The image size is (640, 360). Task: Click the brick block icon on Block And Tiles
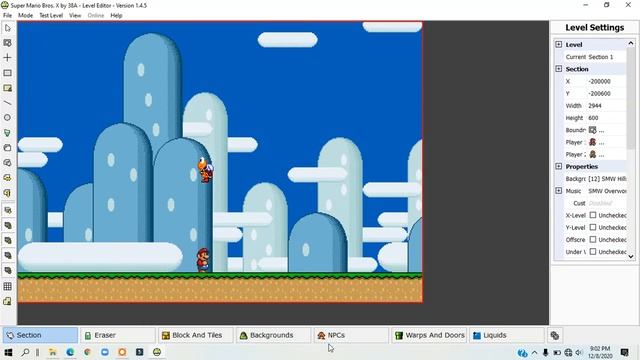(166, 336)
